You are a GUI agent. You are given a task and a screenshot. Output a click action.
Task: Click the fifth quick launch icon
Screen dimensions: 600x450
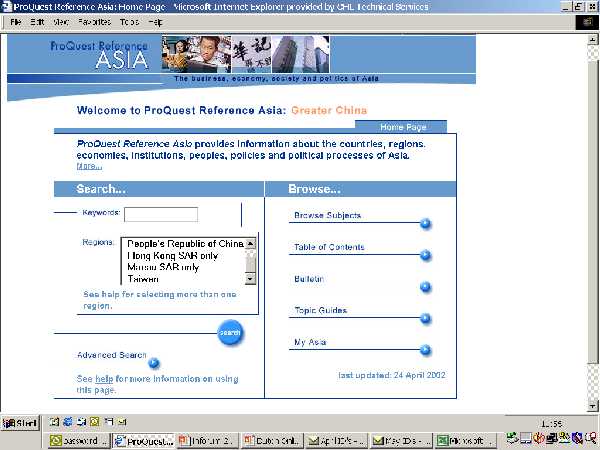(x=109, y=422)
